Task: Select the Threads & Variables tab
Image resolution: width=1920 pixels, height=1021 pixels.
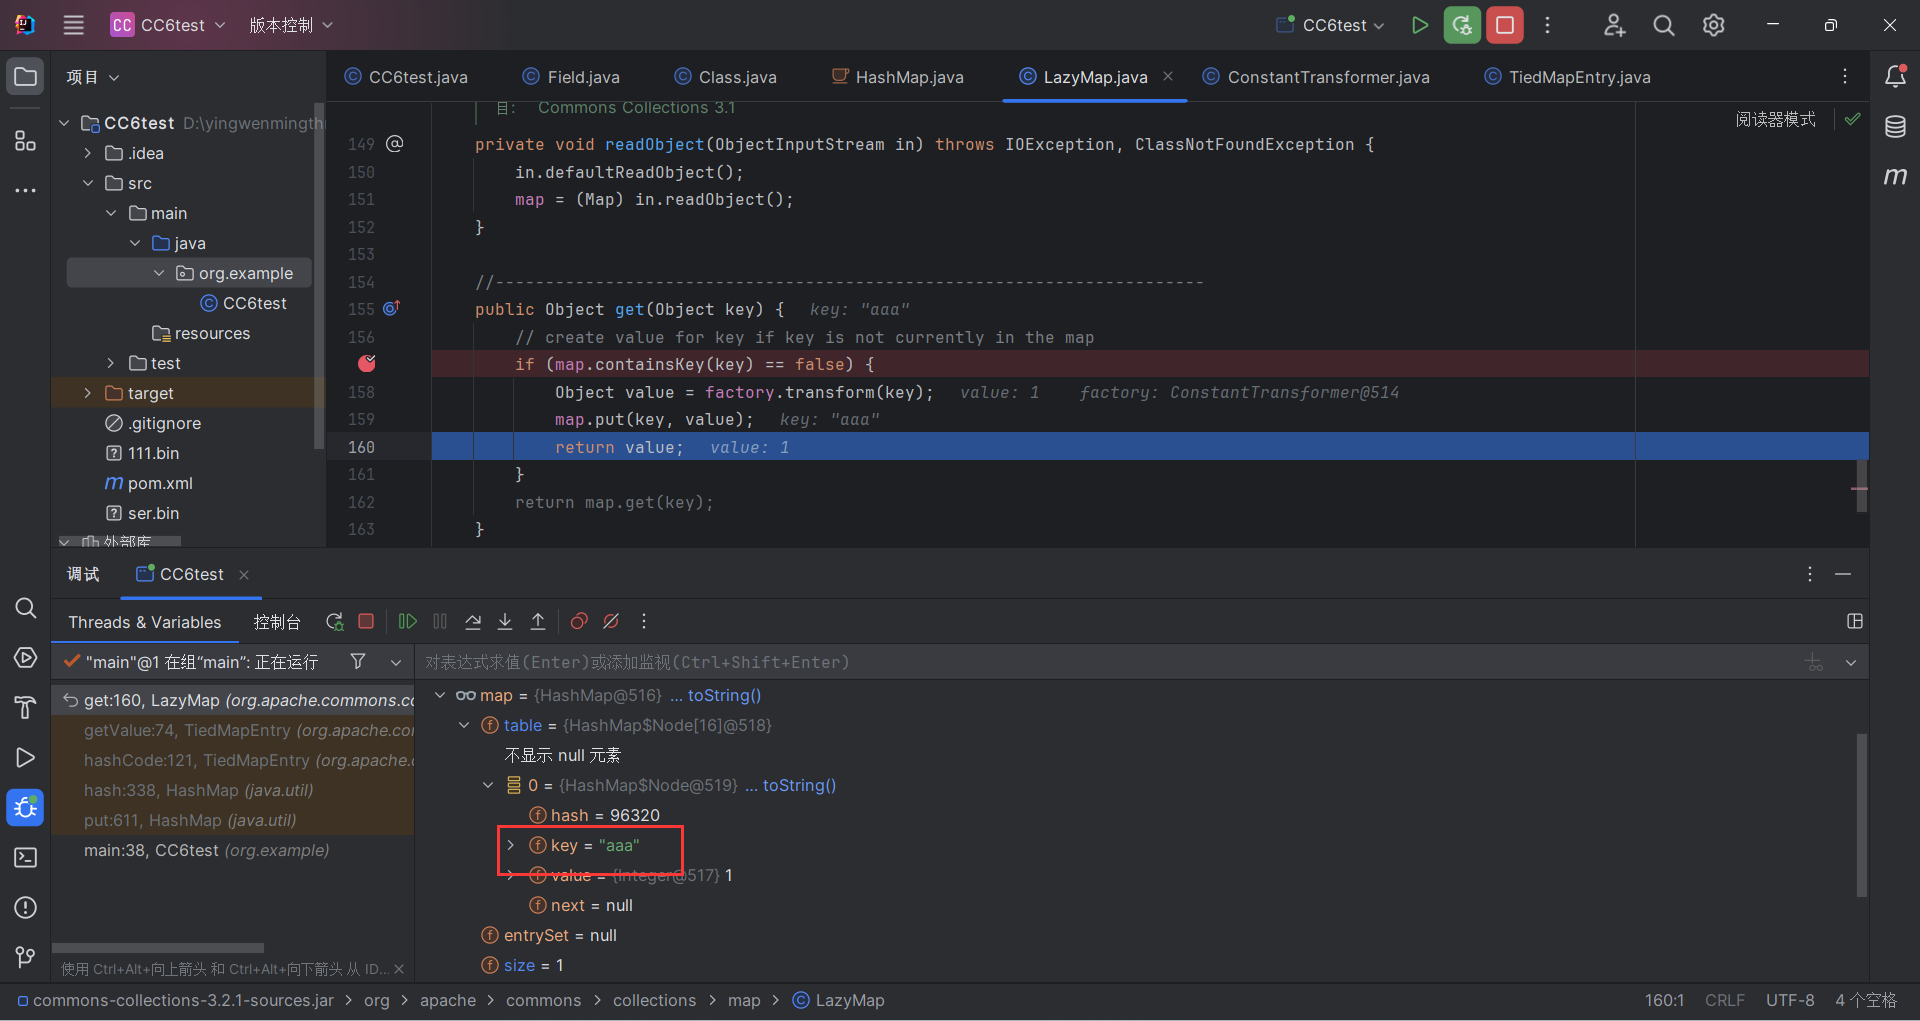Action: (x=145, y=622)
